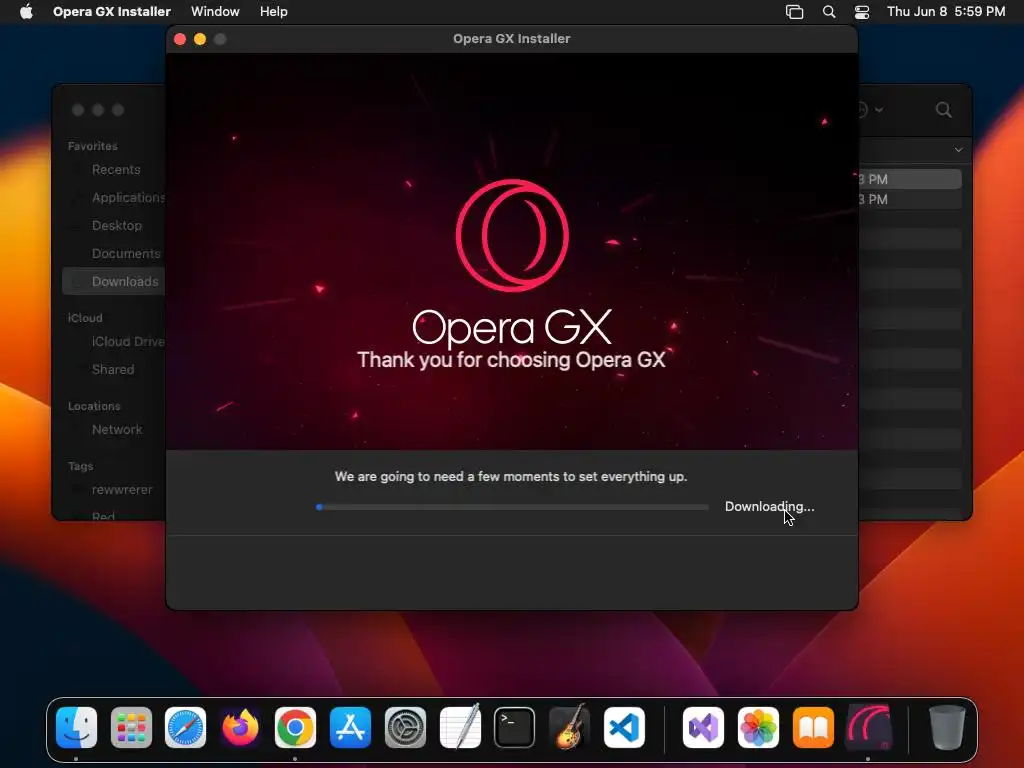This screenshot has height=768, width=1024.
Task: Open the Apple menu
Action: (26, 12)
